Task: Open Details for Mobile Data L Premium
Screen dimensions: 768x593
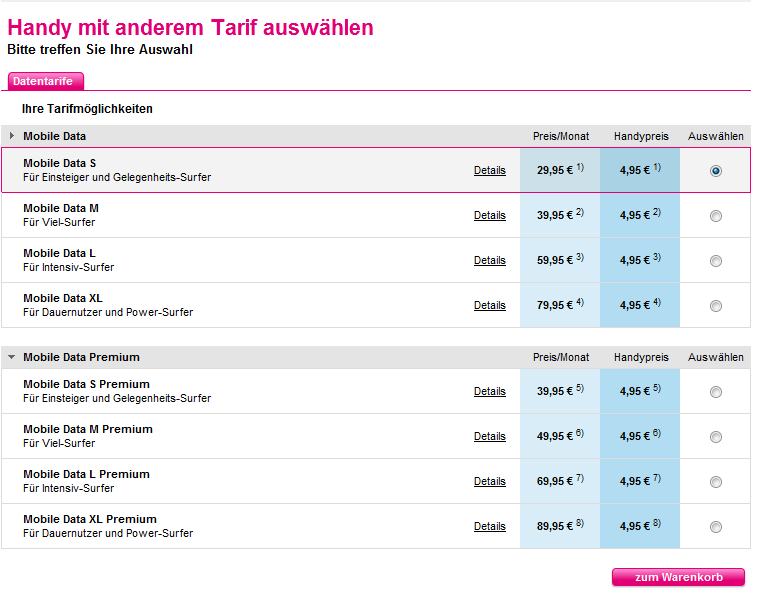Action: [x=490, y=482]
